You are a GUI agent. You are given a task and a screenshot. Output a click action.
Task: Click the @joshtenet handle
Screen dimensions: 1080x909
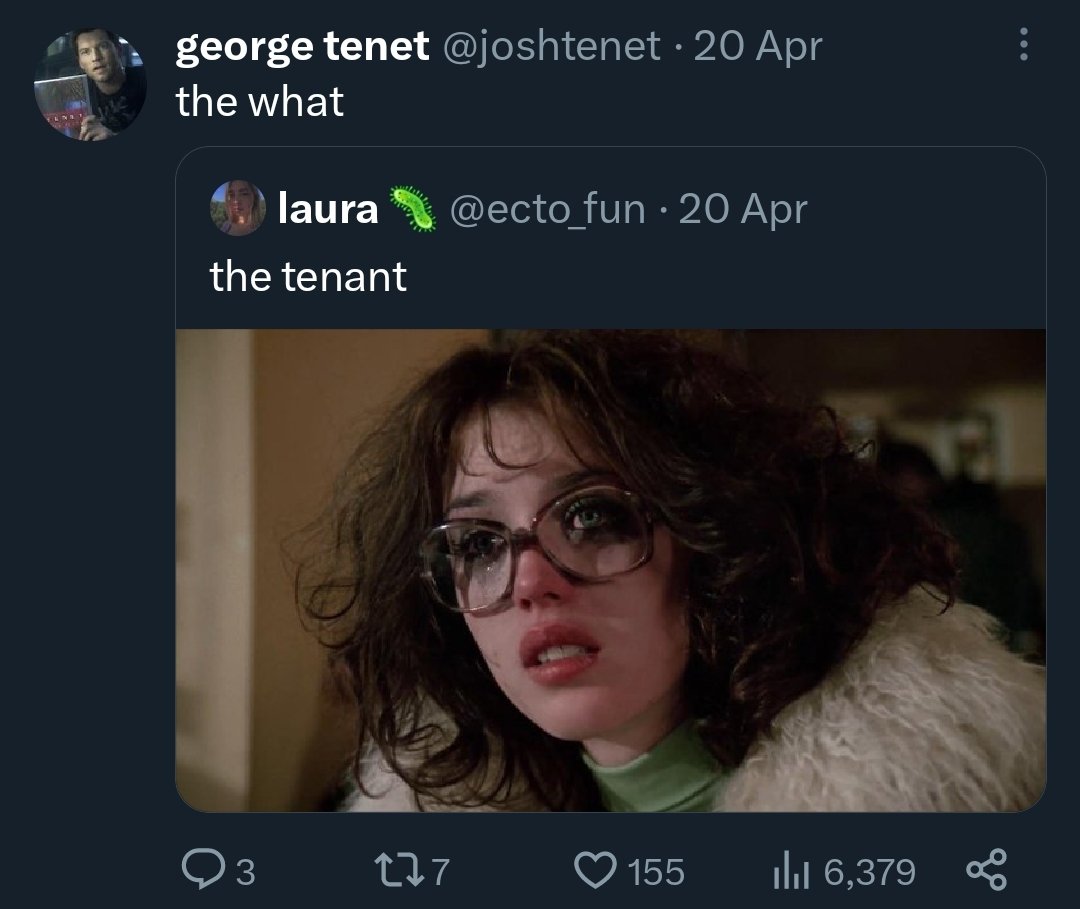[x=551, y=46]
